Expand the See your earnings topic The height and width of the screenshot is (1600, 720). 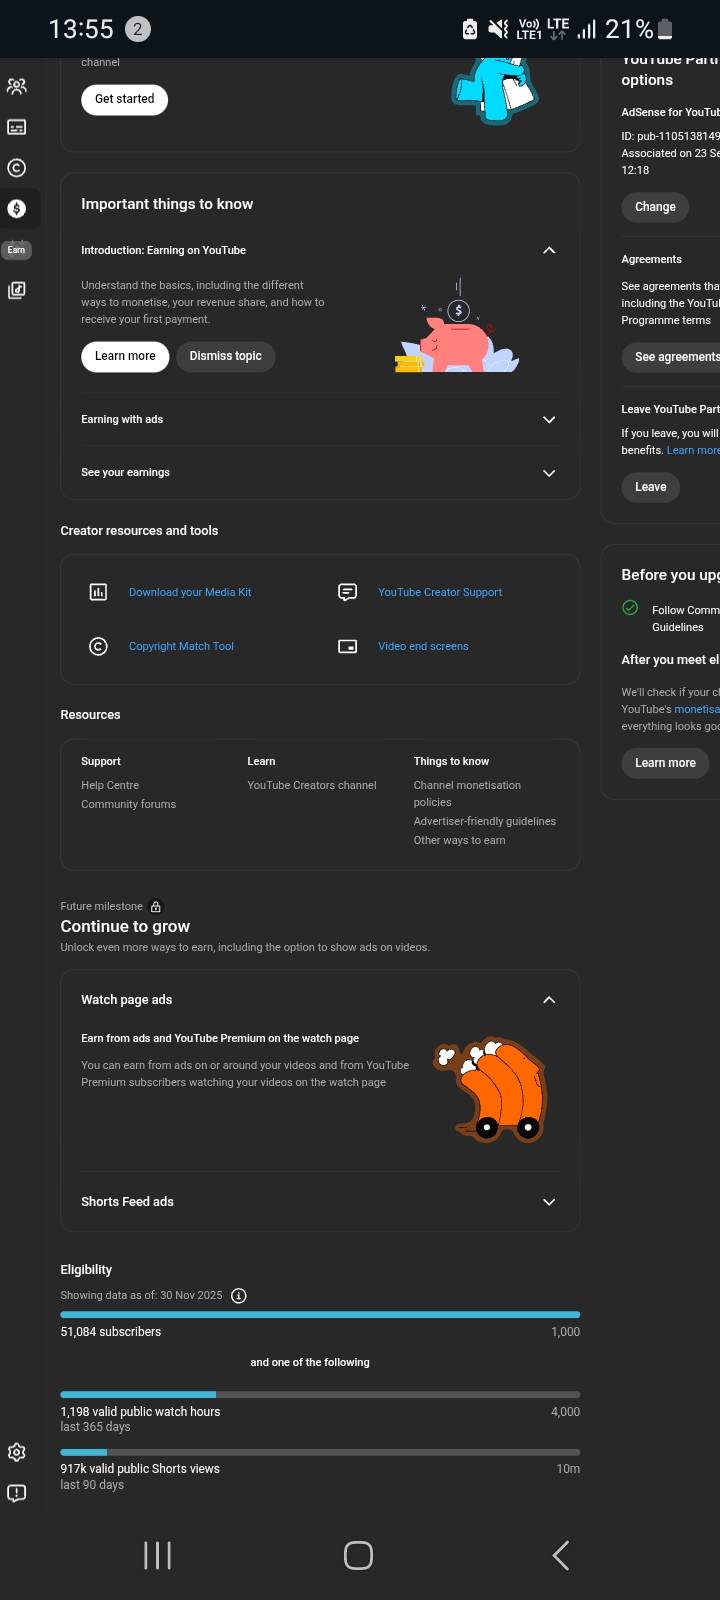548,473
